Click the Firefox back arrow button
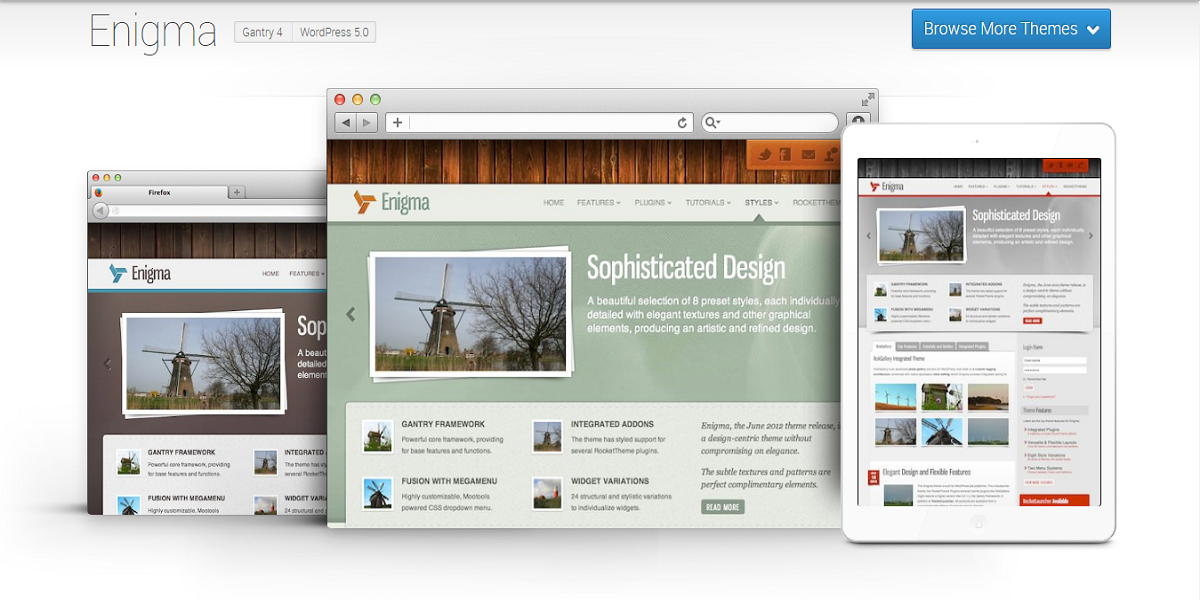The height and width of the screenshot is (600, 1200). point(100,210)
